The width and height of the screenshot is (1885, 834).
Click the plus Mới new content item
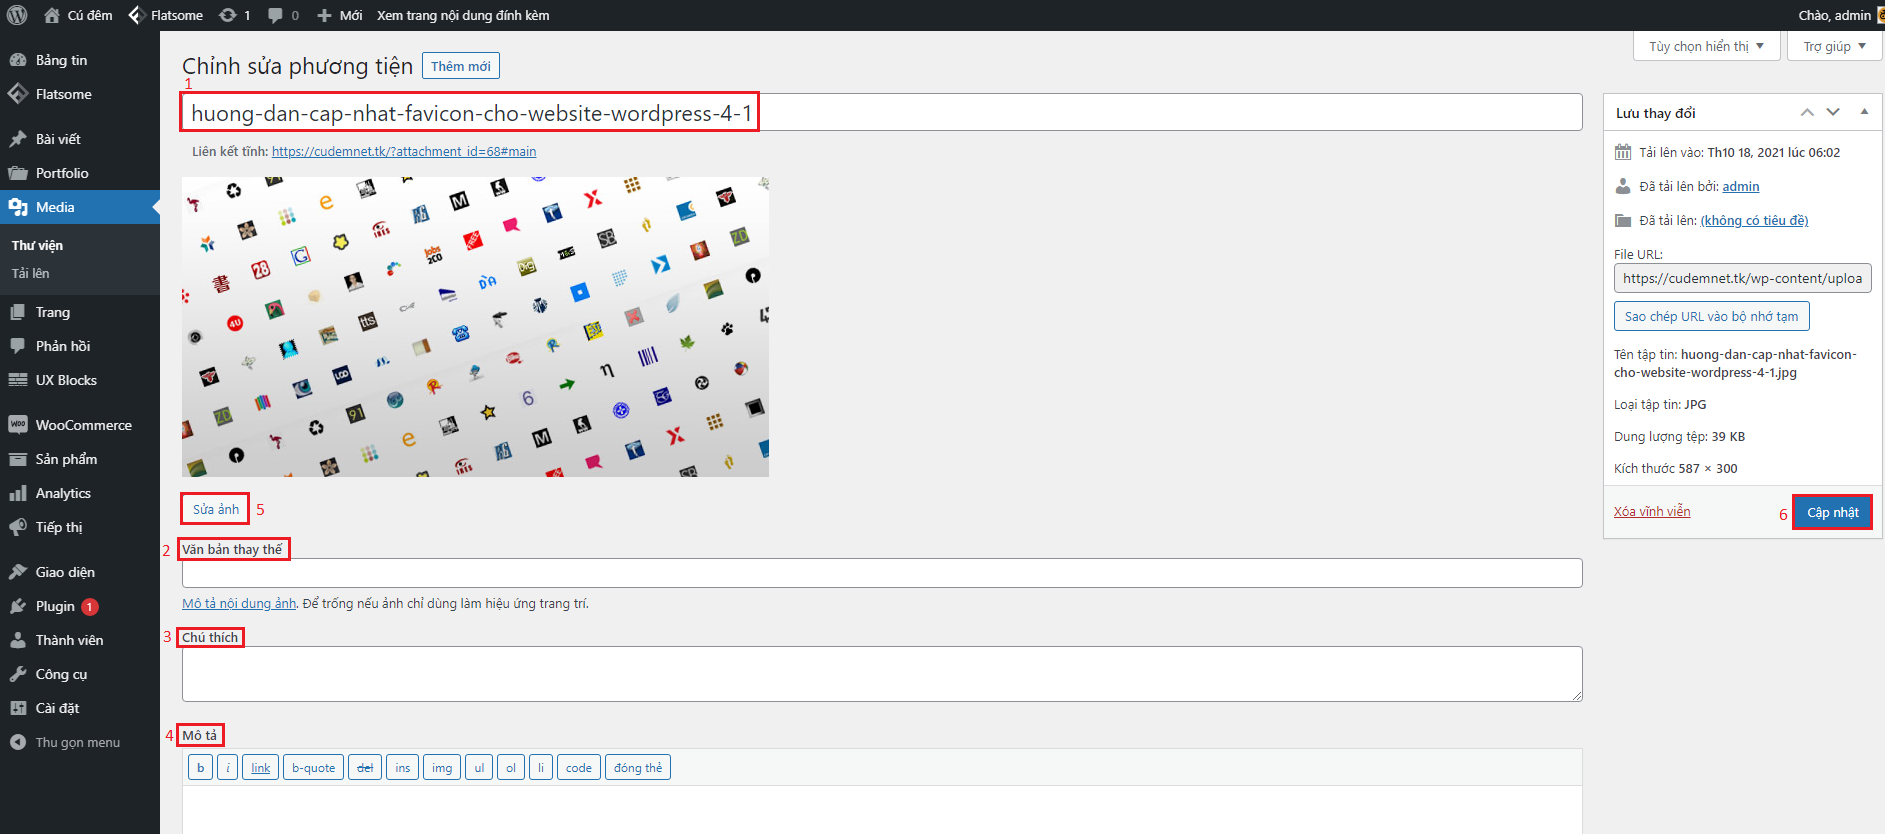(x=339, y=15)
